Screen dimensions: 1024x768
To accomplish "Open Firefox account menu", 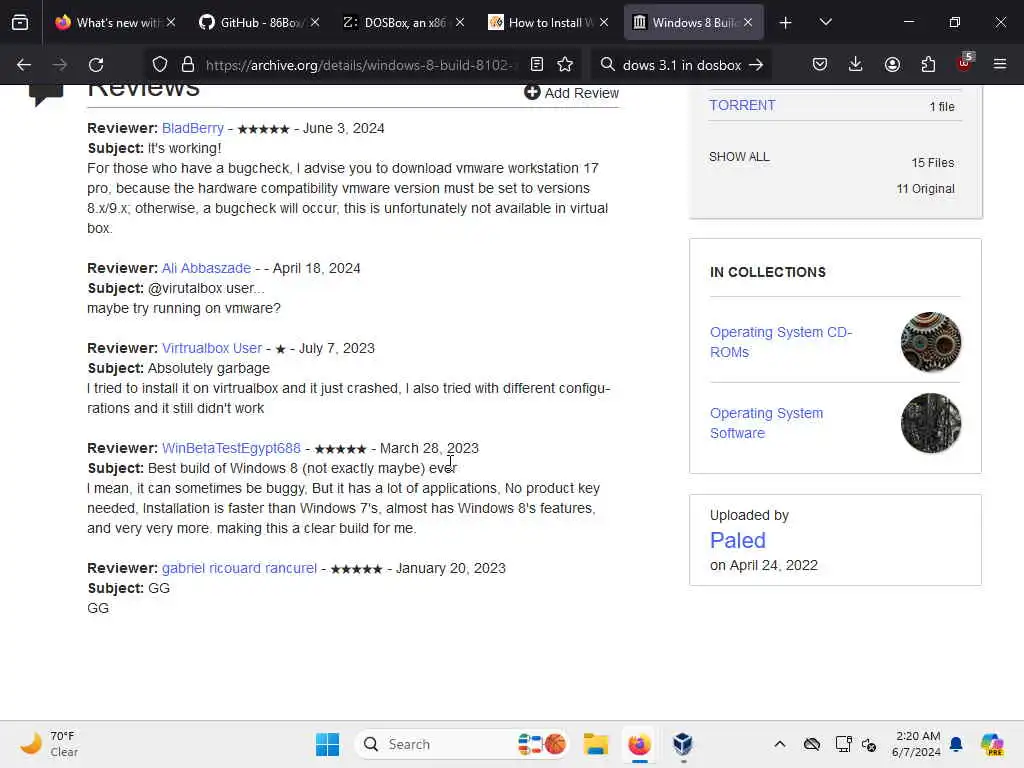I will point(892,64).
